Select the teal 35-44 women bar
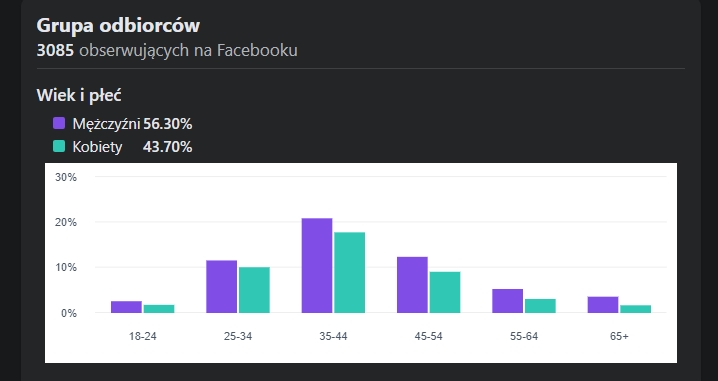 (349, 272)
